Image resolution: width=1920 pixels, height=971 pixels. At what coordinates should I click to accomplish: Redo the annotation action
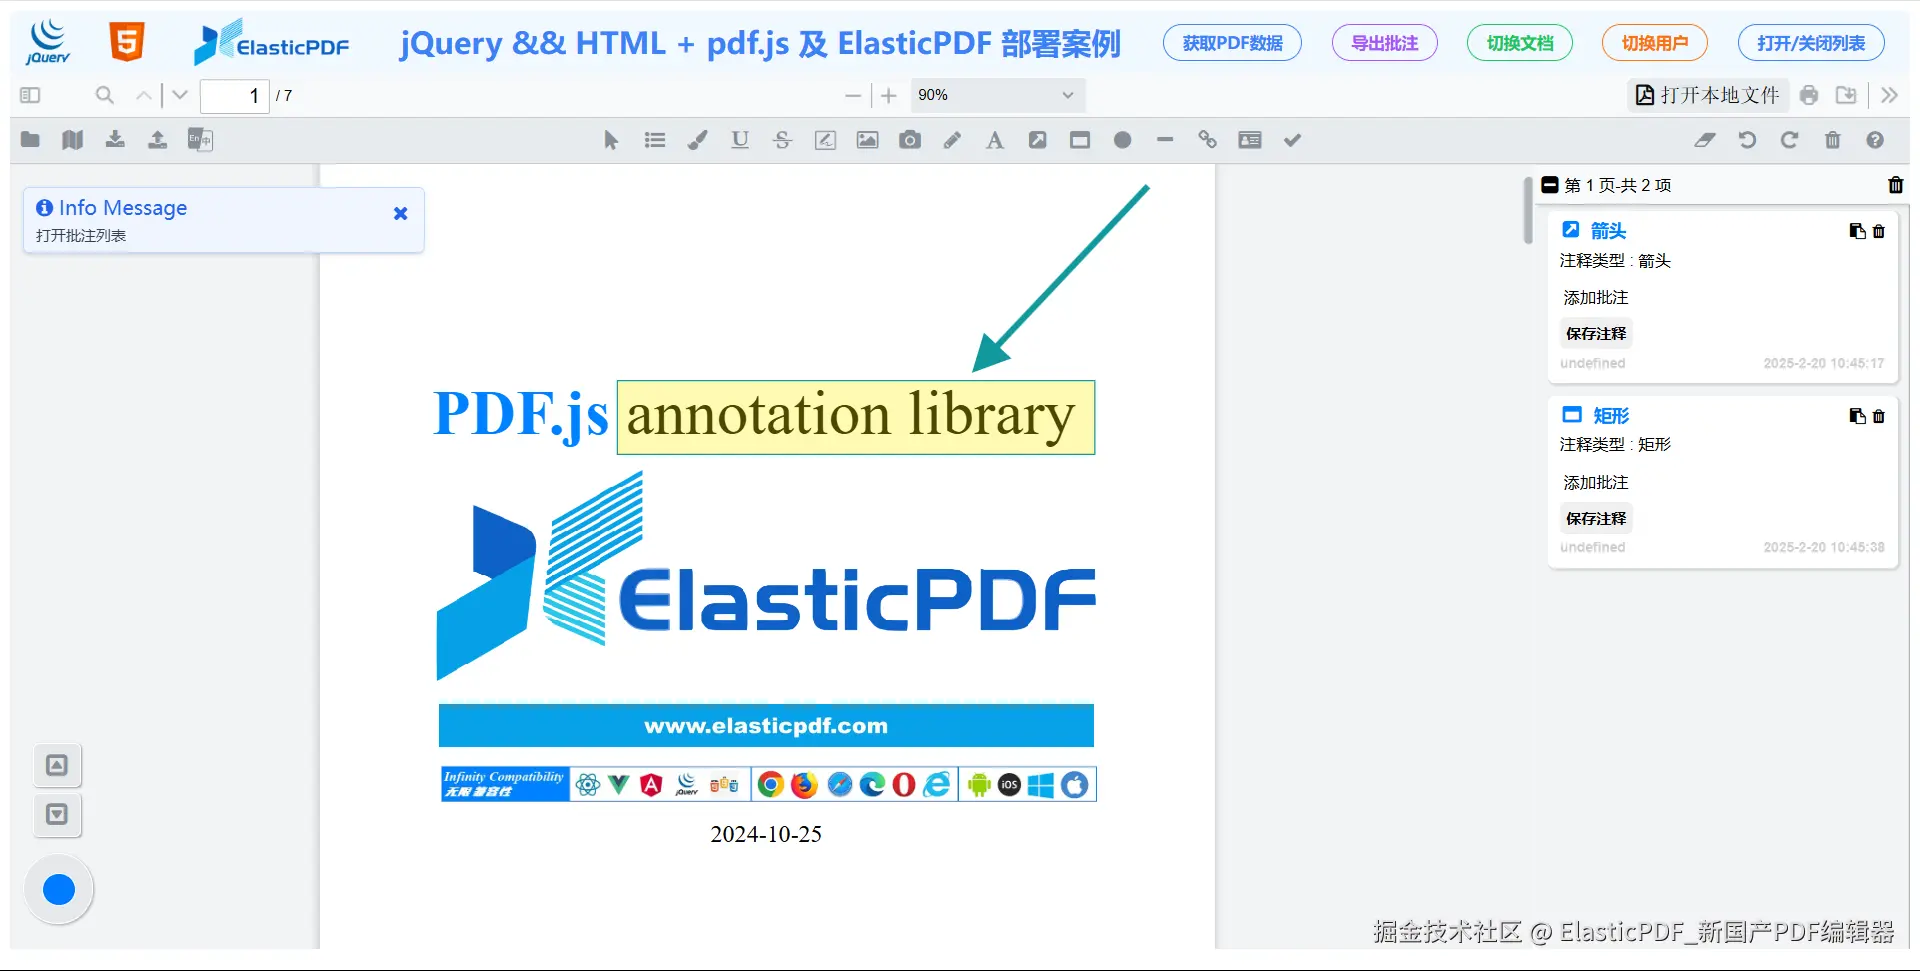1790,140
